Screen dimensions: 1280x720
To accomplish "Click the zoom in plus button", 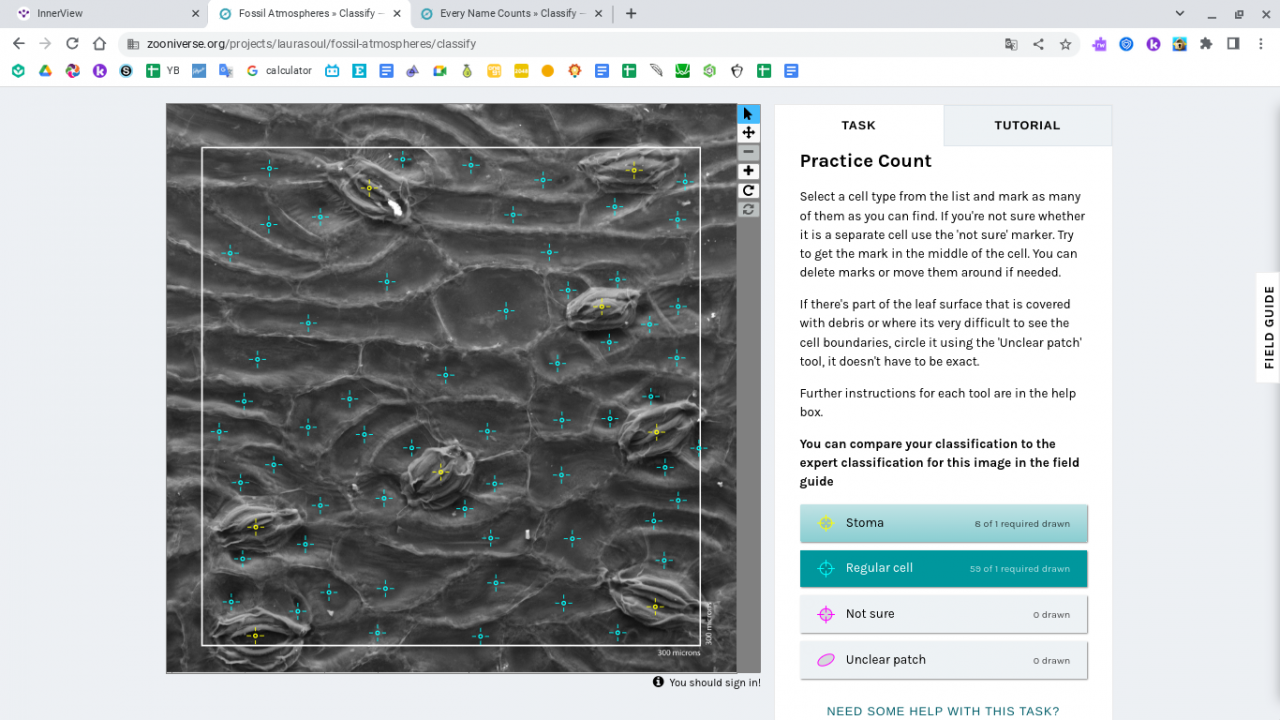I will tap(748, 171).
